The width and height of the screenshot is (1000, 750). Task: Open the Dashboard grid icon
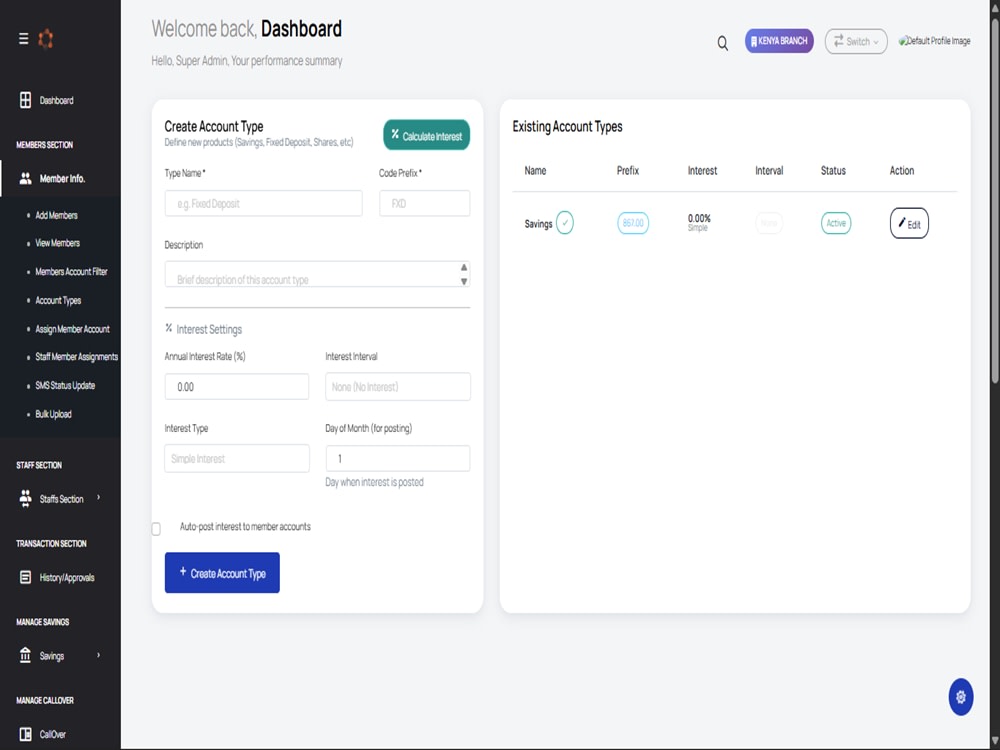(26, 100)
